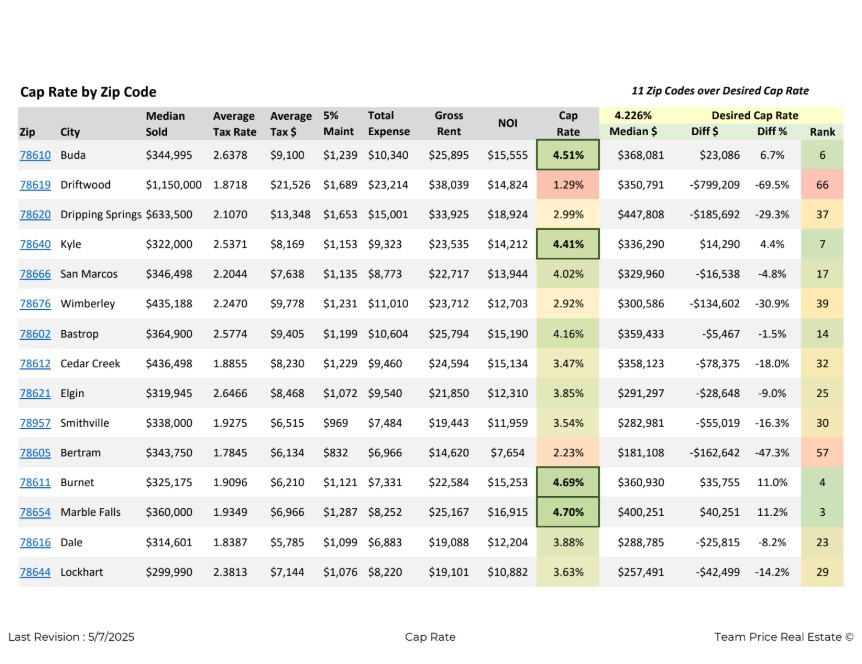Open zip code link 78612
This screenshot has height=664, width=862.
(35, 363)
